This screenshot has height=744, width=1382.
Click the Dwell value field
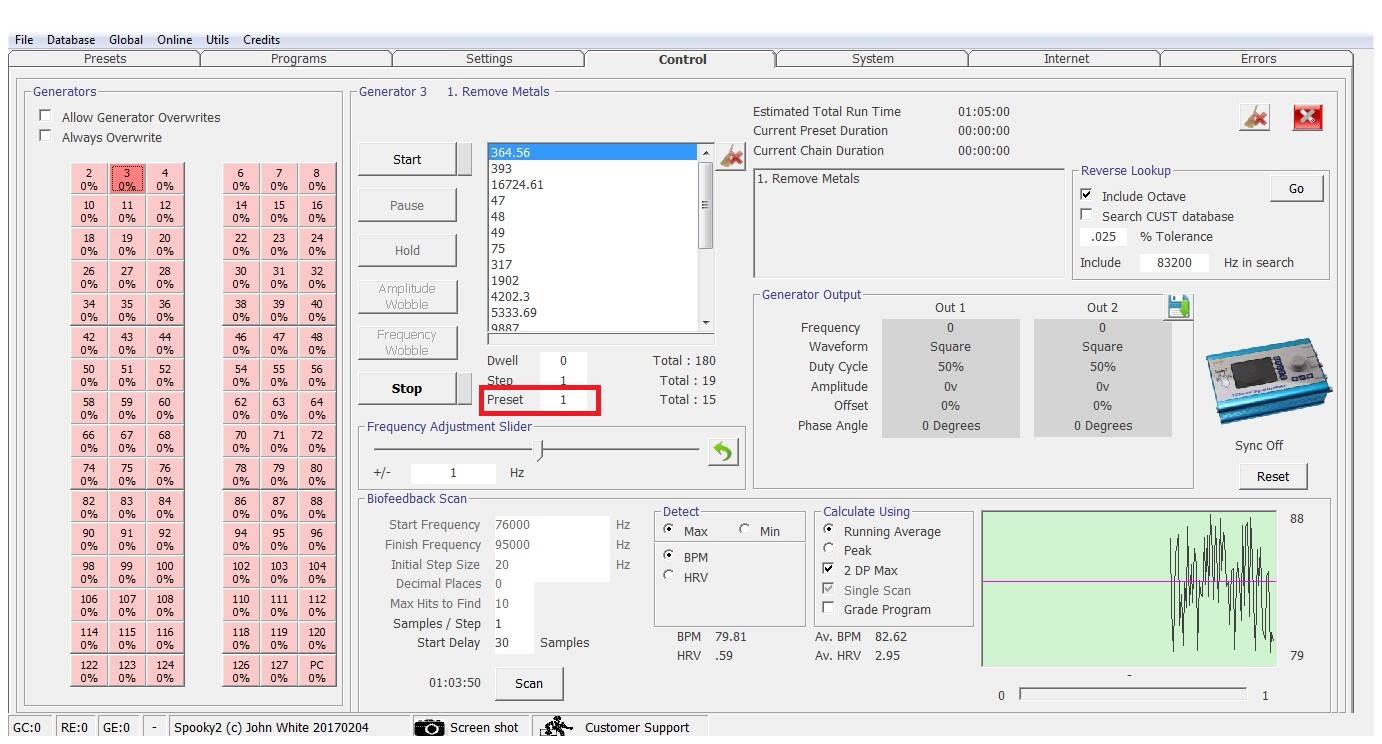[x=563, y=361]
